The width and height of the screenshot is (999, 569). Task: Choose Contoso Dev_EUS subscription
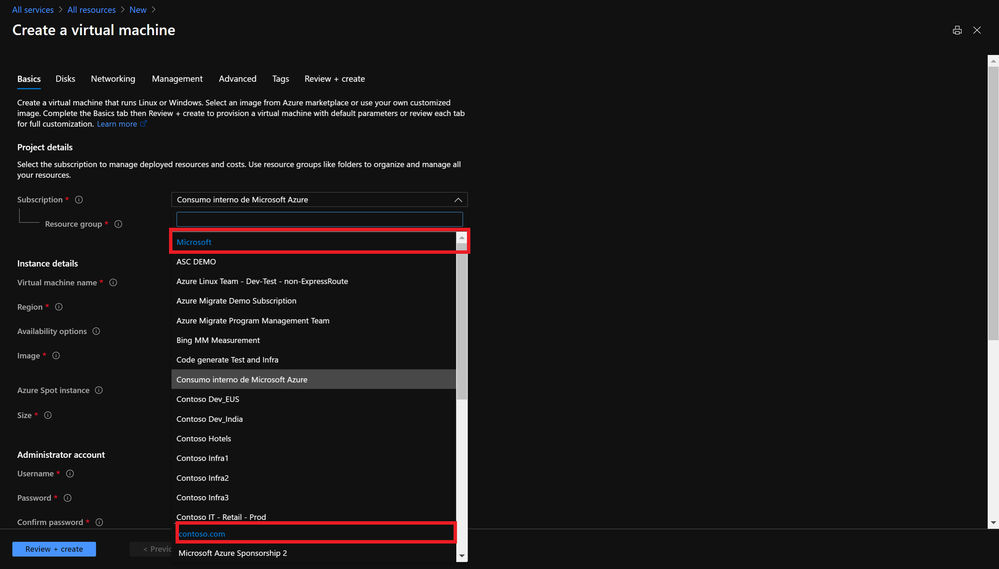(x=314, y=399)
